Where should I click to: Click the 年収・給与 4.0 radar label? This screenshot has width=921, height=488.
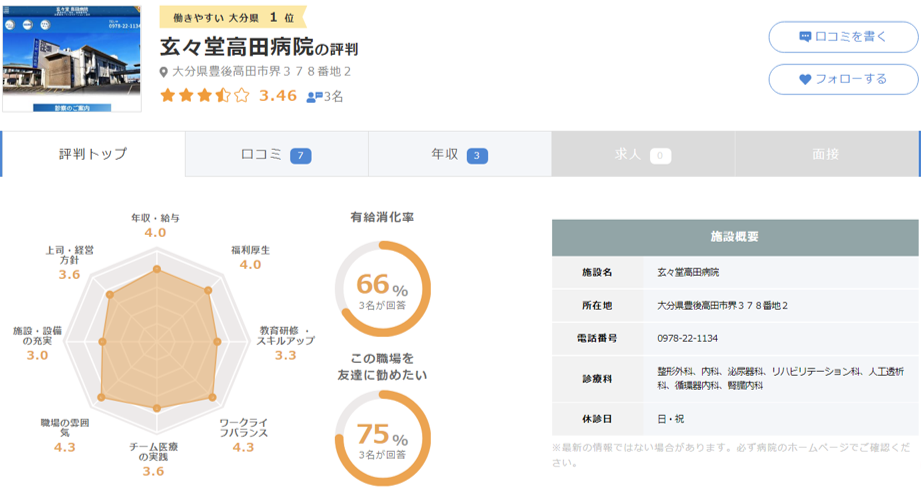click(x=155, y=226)
